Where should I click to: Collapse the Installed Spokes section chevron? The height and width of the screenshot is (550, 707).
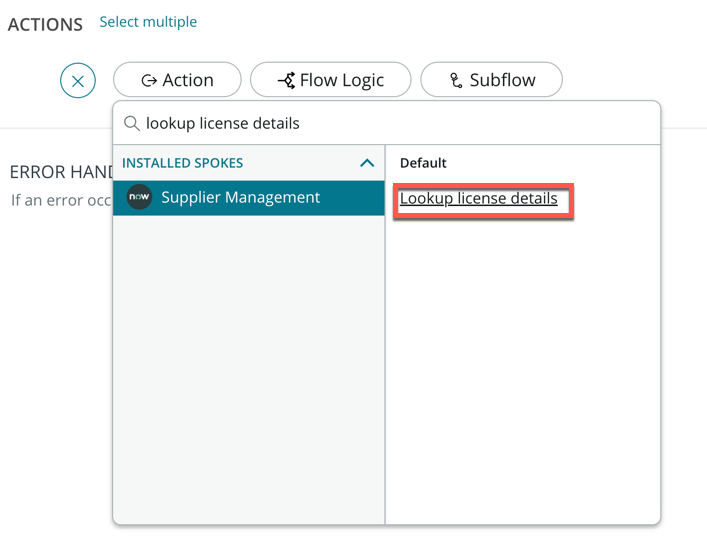pos(367,163)
